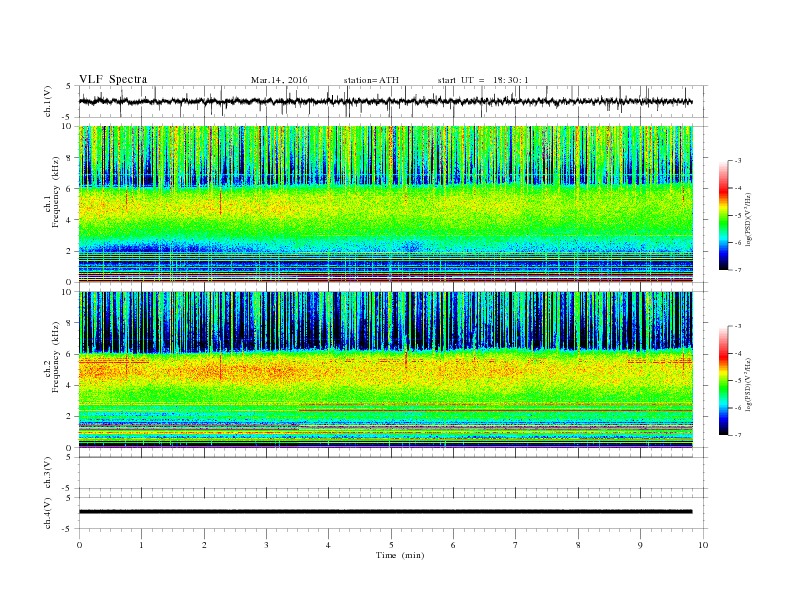792x612 pixels.
Task: Click the "4" kHz tick of ch.1 spectrogram
Action: tap(69, 220)
